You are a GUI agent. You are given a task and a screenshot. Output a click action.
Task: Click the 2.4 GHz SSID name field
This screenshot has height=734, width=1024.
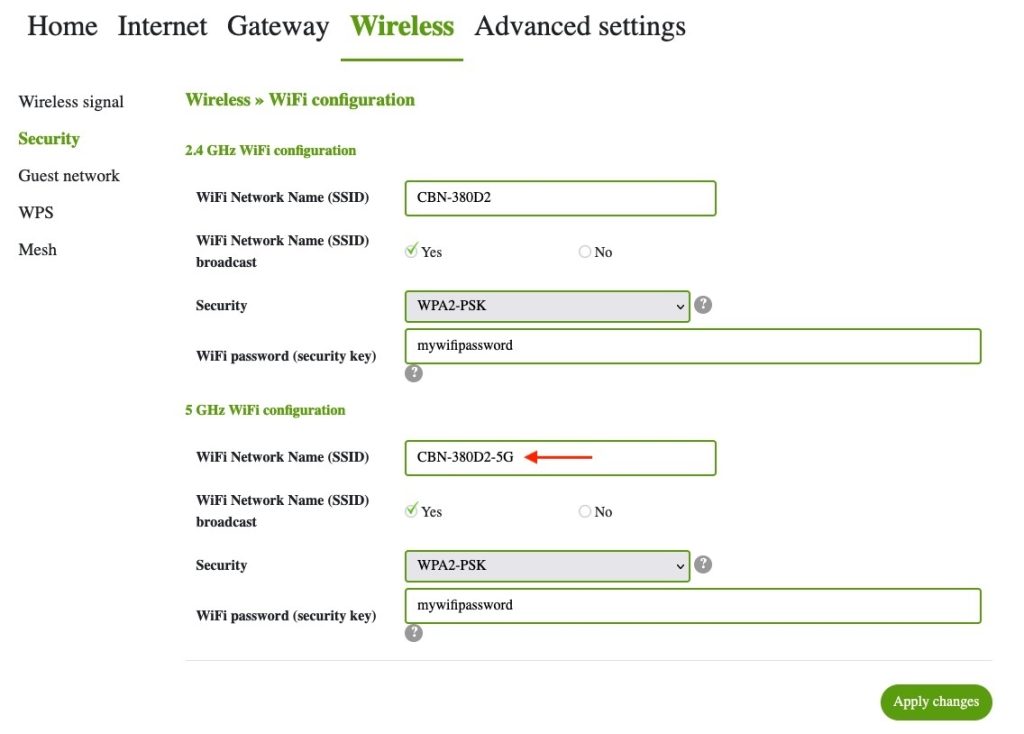click(560, 198)
